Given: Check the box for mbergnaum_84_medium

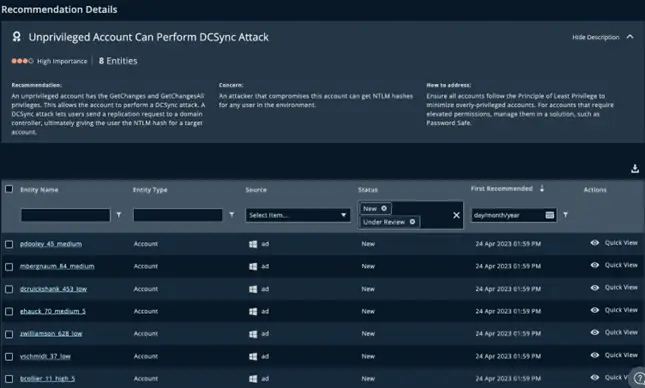Looking at the screenshot, I should (9, 267).
